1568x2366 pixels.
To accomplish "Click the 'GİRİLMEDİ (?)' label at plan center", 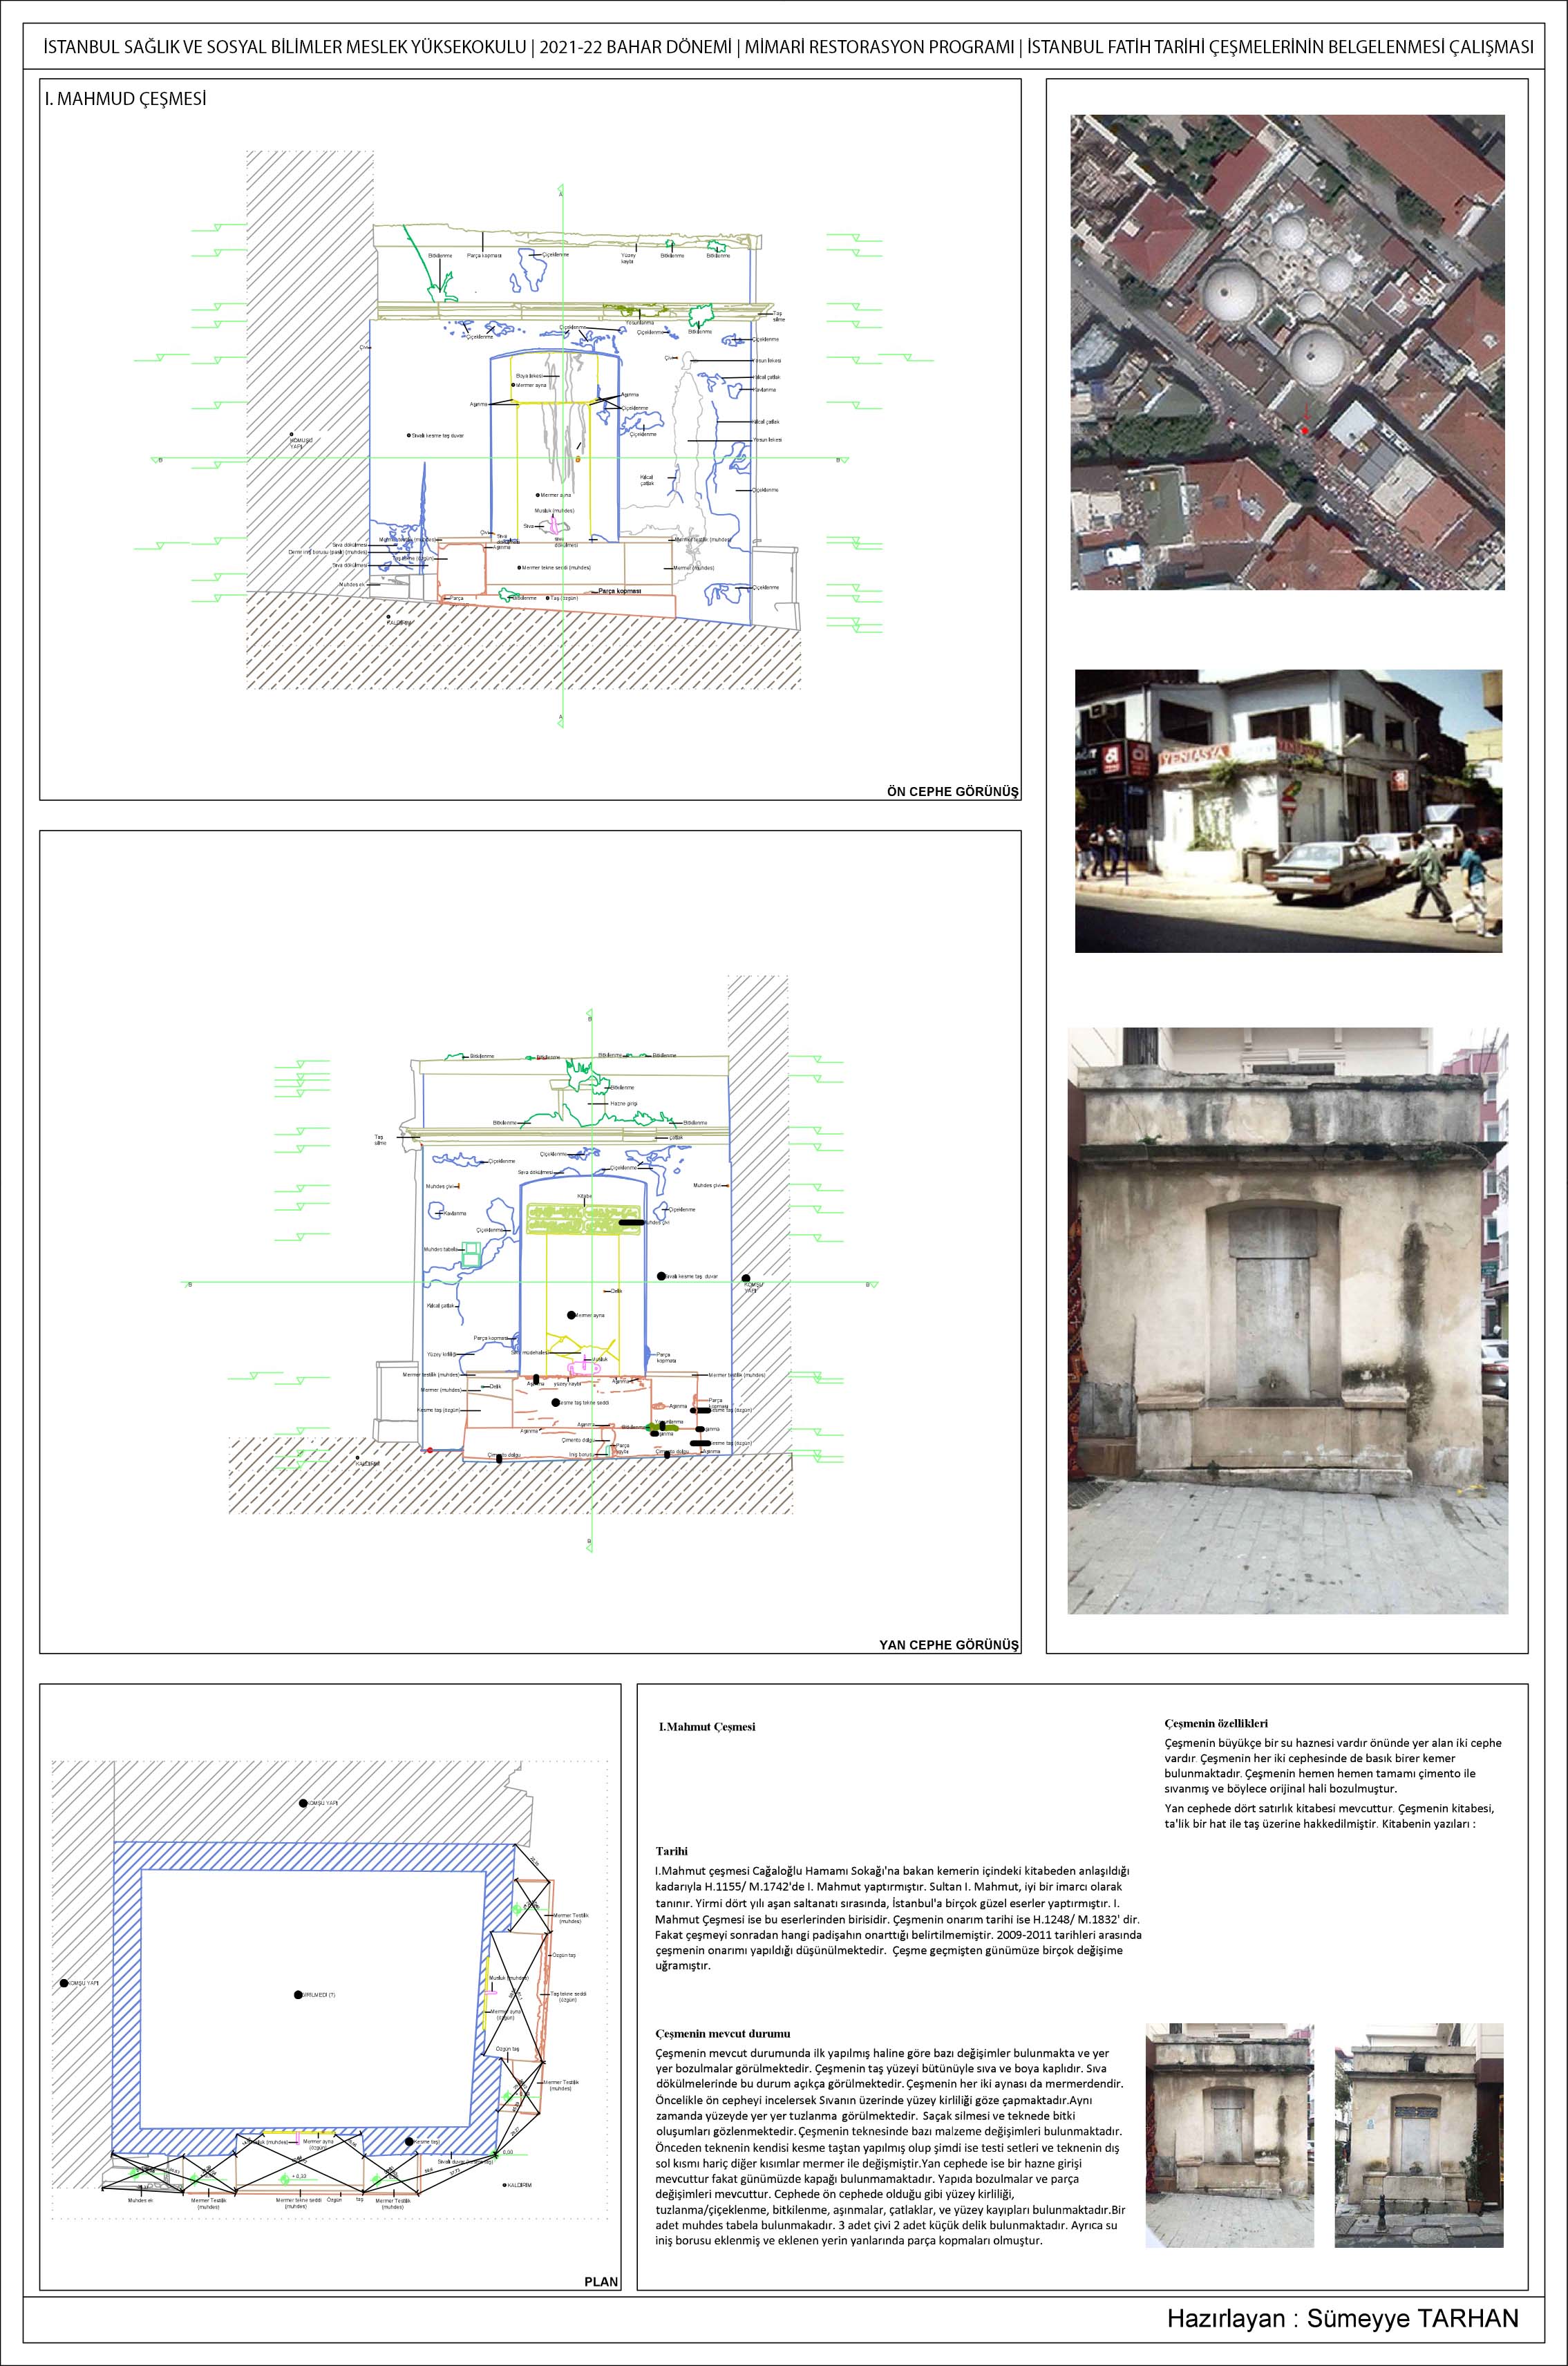I will [318, 1995].
